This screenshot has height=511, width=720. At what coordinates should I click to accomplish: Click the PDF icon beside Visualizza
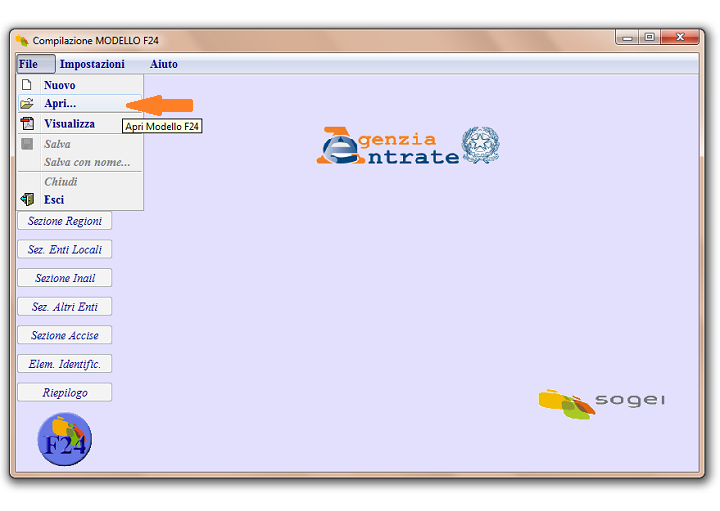click(x=27, y=124)
